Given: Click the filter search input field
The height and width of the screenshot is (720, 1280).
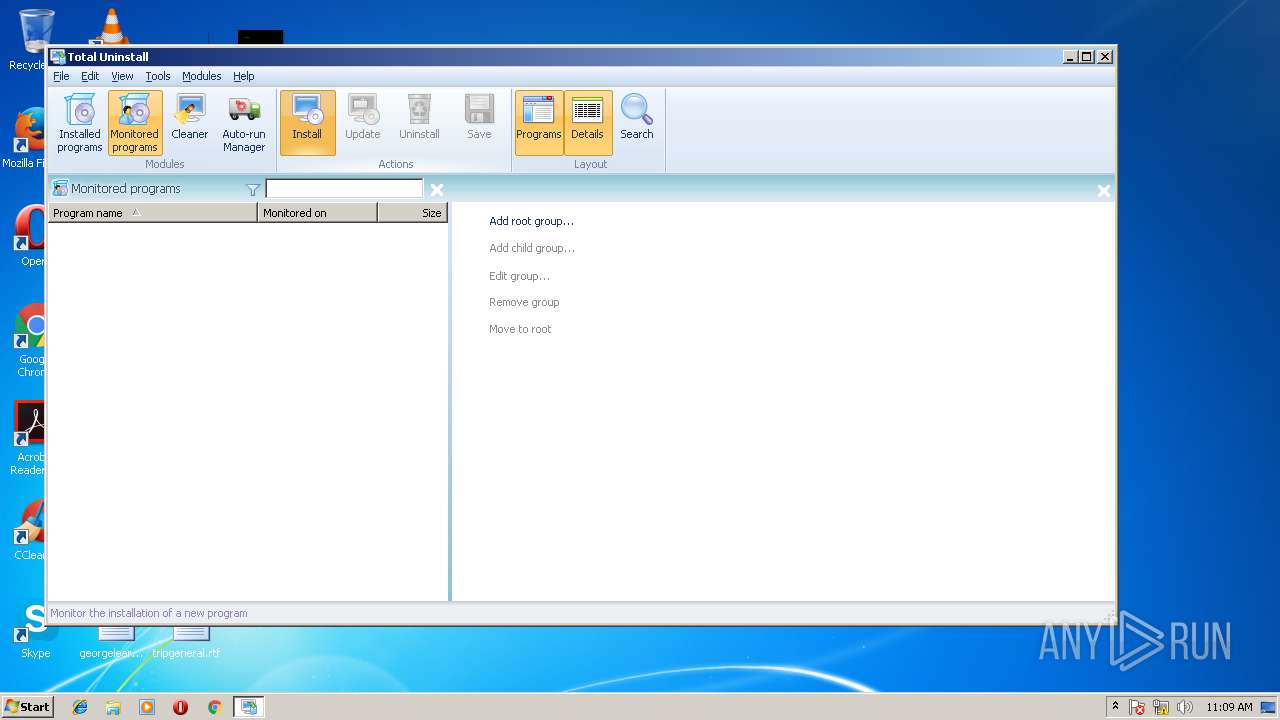Looking at the screenshot, I should point(344,189).
